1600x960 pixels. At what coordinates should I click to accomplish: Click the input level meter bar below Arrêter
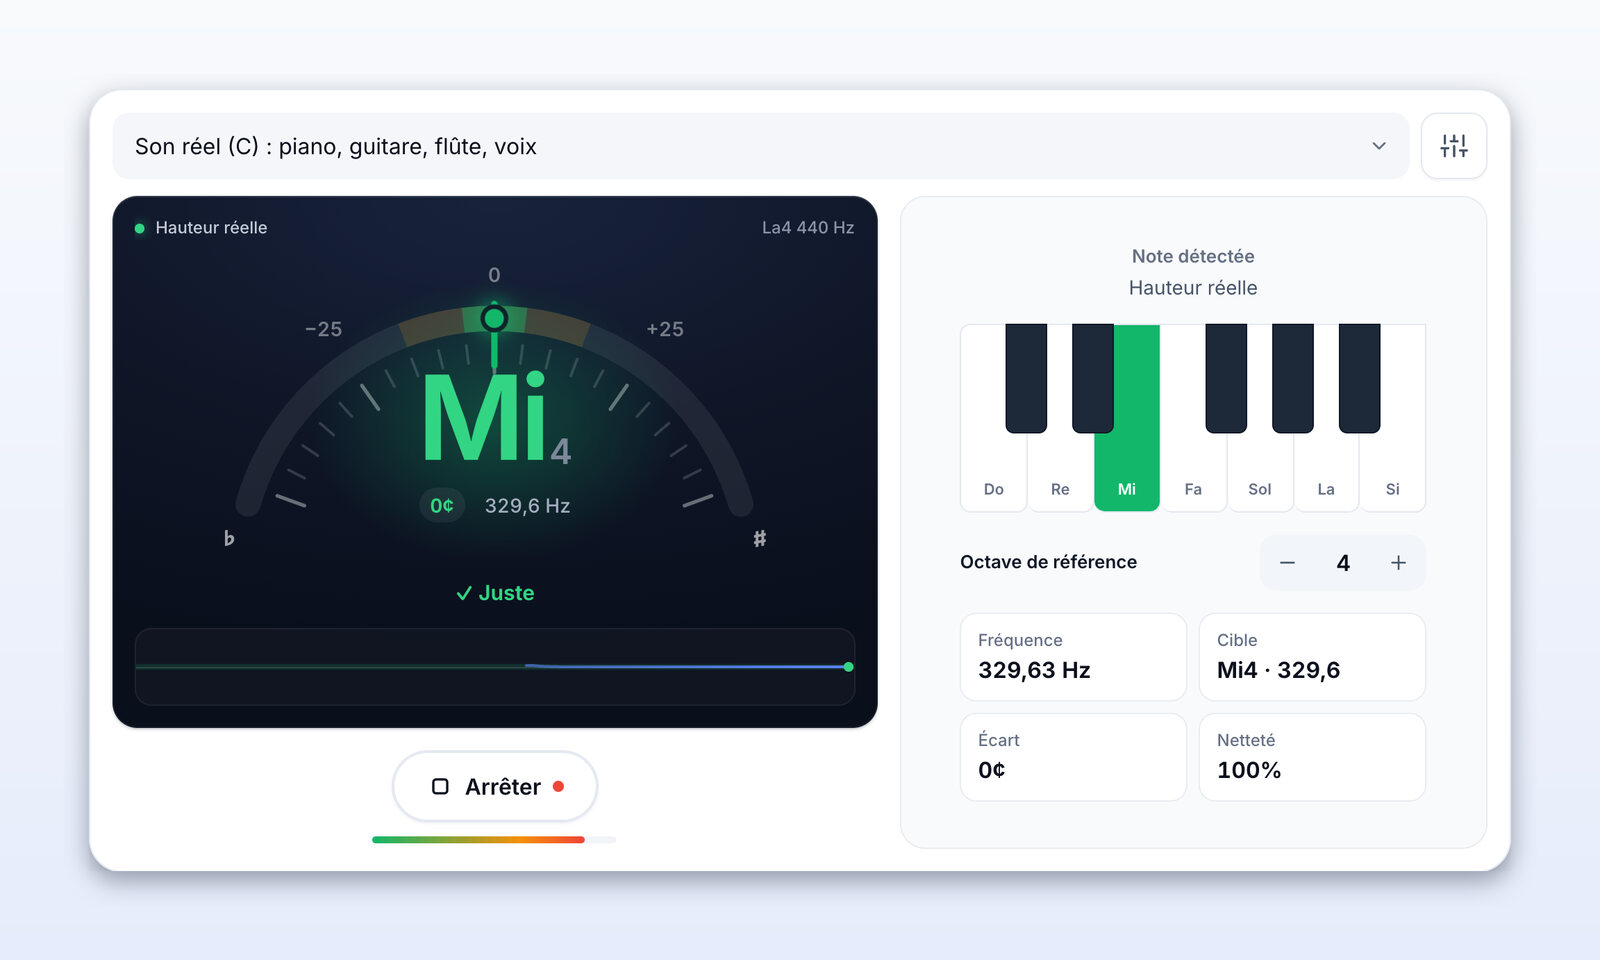point(494,840)
